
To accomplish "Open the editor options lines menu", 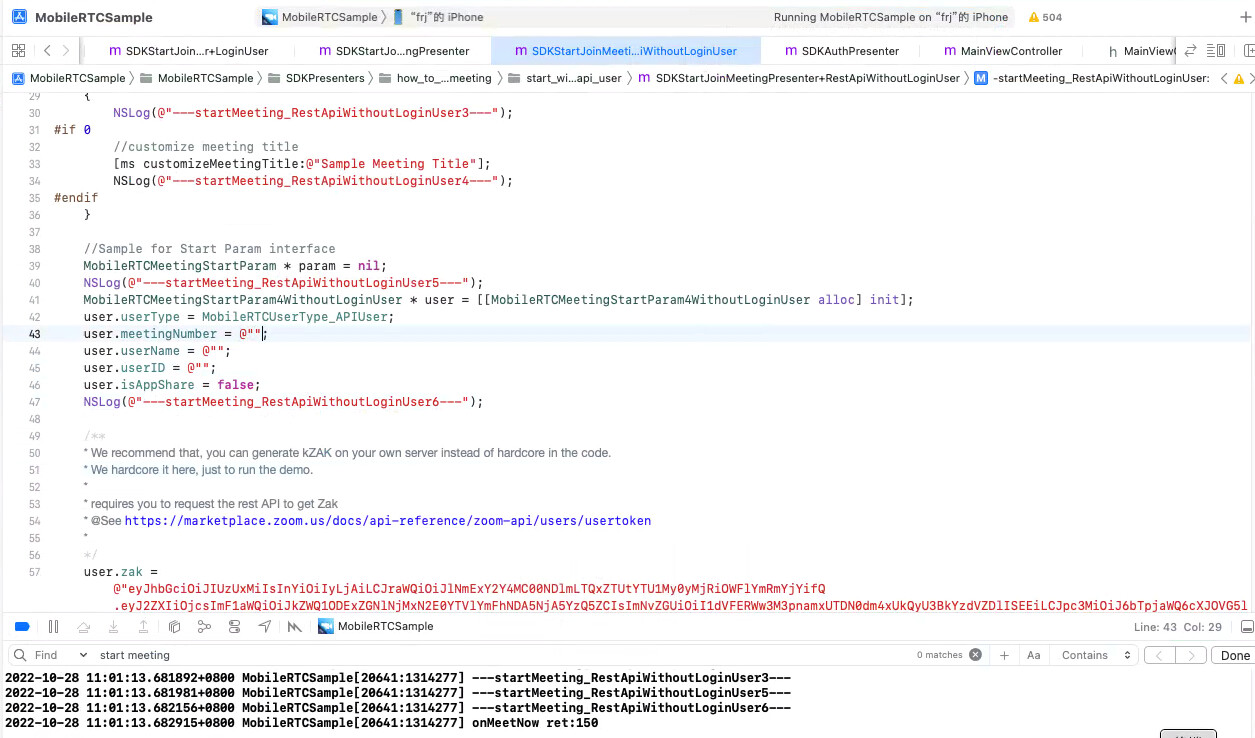I will pyautogui.click(x=1216, y=50).
